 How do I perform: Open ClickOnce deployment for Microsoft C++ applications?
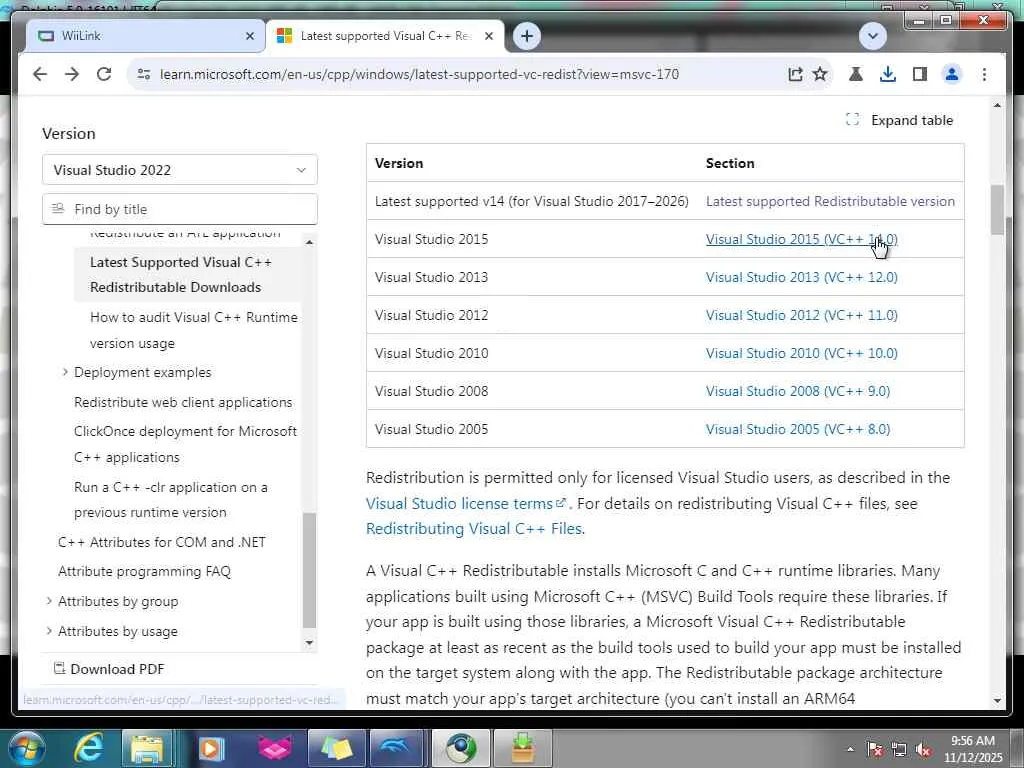[x=185, y=444]
